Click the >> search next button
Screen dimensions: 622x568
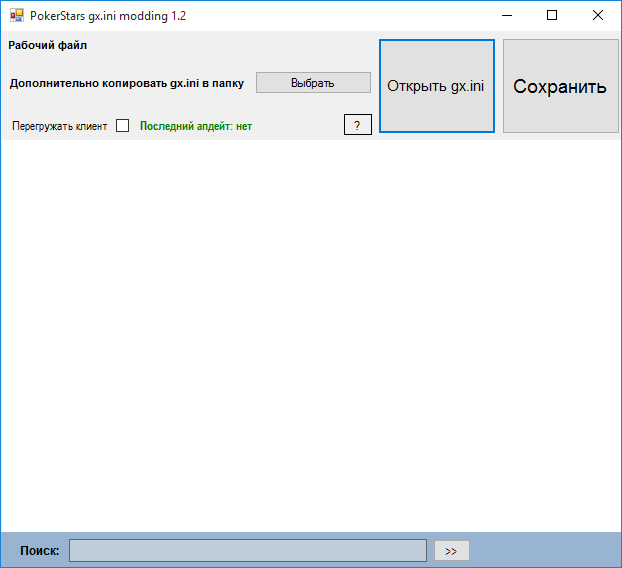click(452, 551)
